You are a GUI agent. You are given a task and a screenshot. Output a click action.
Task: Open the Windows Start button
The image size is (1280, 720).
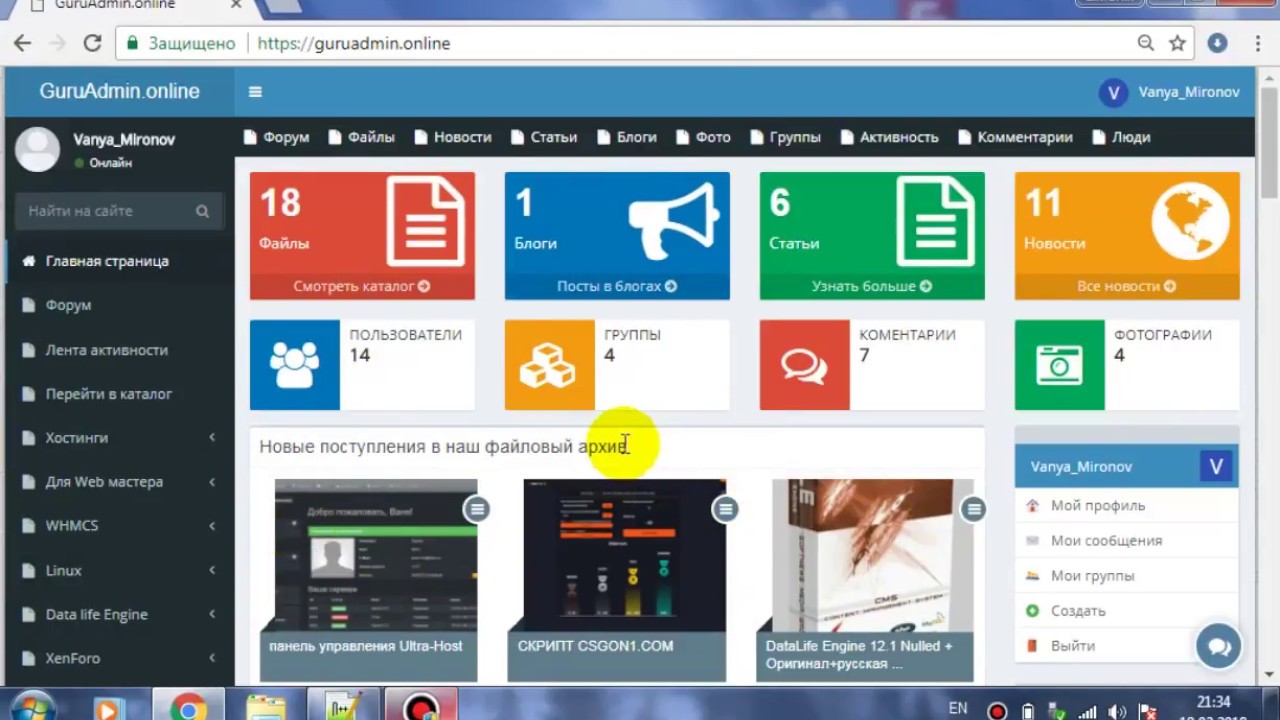click(32, 706)
